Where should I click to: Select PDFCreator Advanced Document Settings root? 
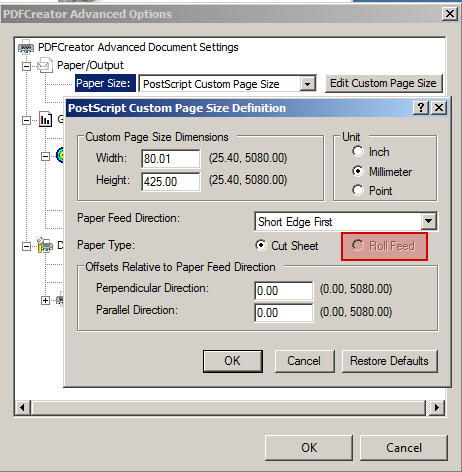tap(138, 47)
